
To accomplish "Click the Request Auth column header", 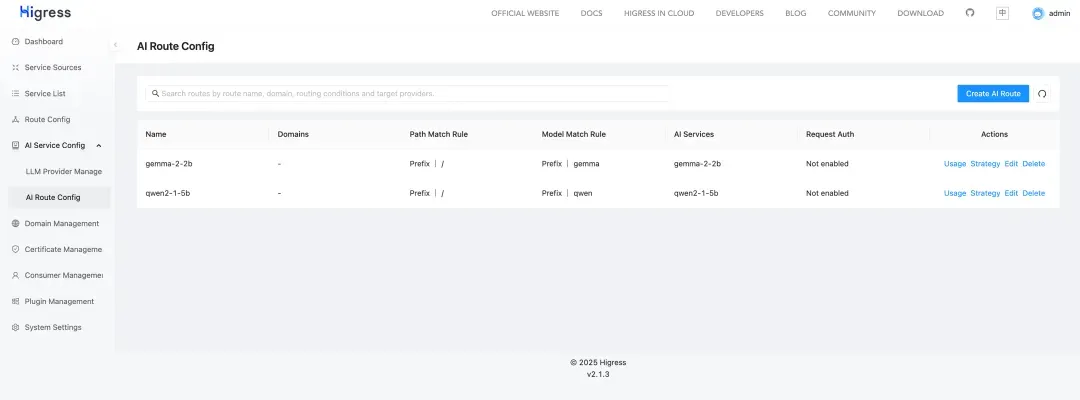I will tap(830, 134).
